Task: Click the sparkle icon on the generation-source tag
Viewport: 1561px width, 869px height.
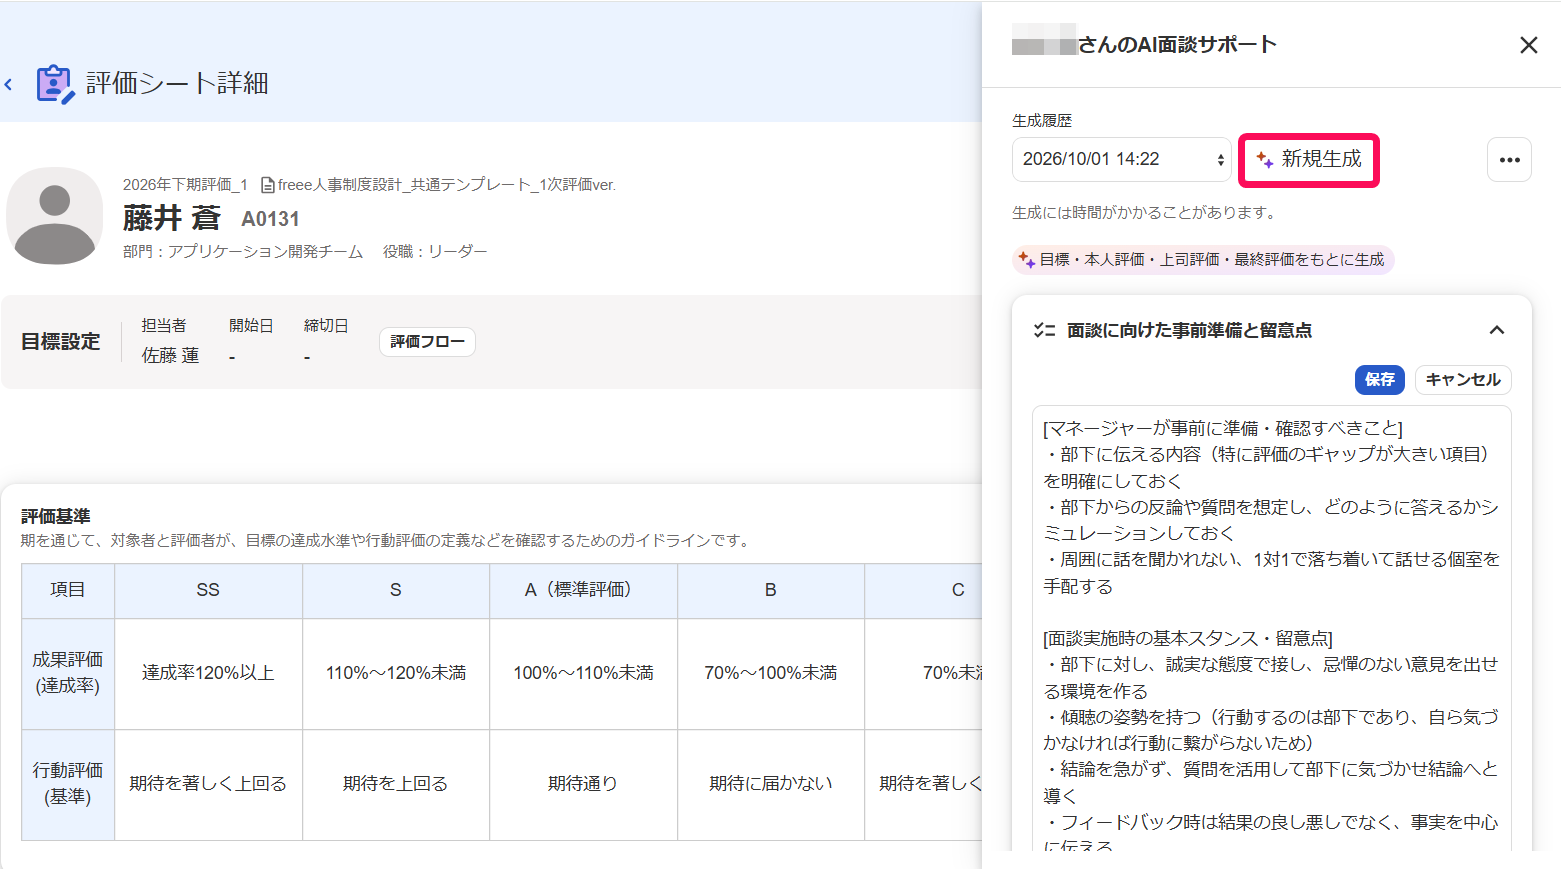Action: coord(1027,260)
